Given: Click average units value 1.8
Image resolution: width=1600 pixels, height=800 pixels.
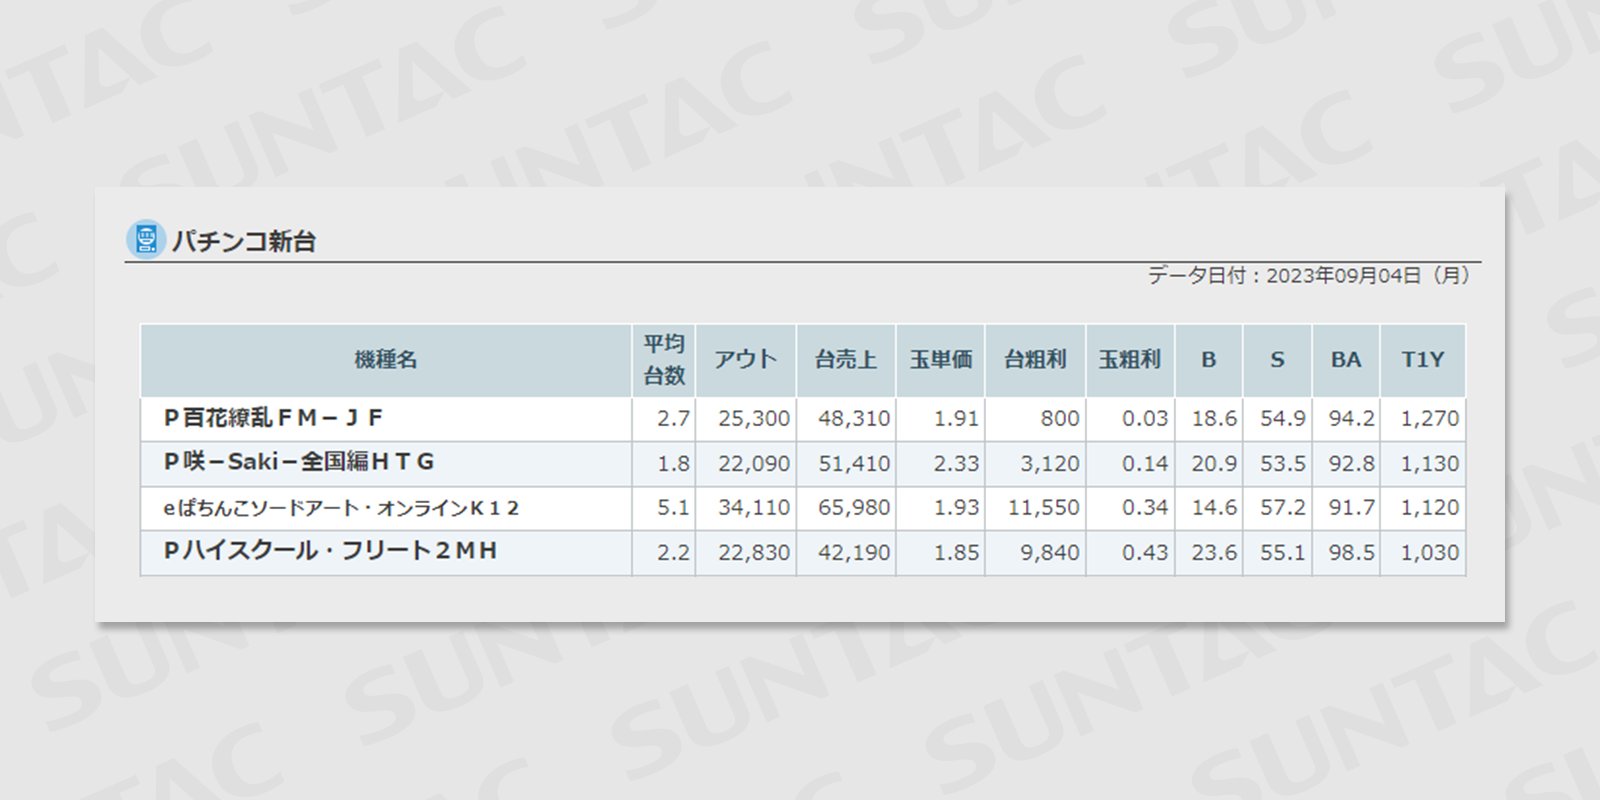Looking at the screenshot, I should 673,464.
